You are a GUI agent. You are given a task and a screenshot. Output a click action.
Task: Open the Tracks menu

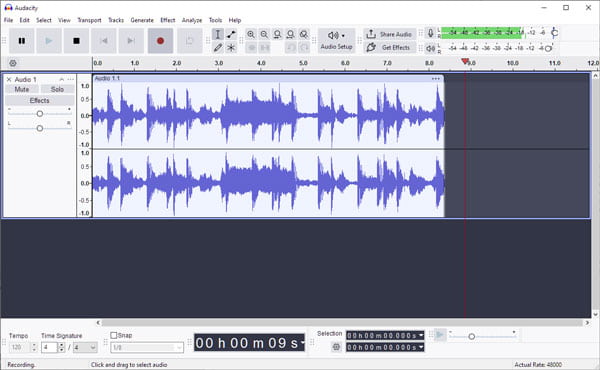(116, 20)
